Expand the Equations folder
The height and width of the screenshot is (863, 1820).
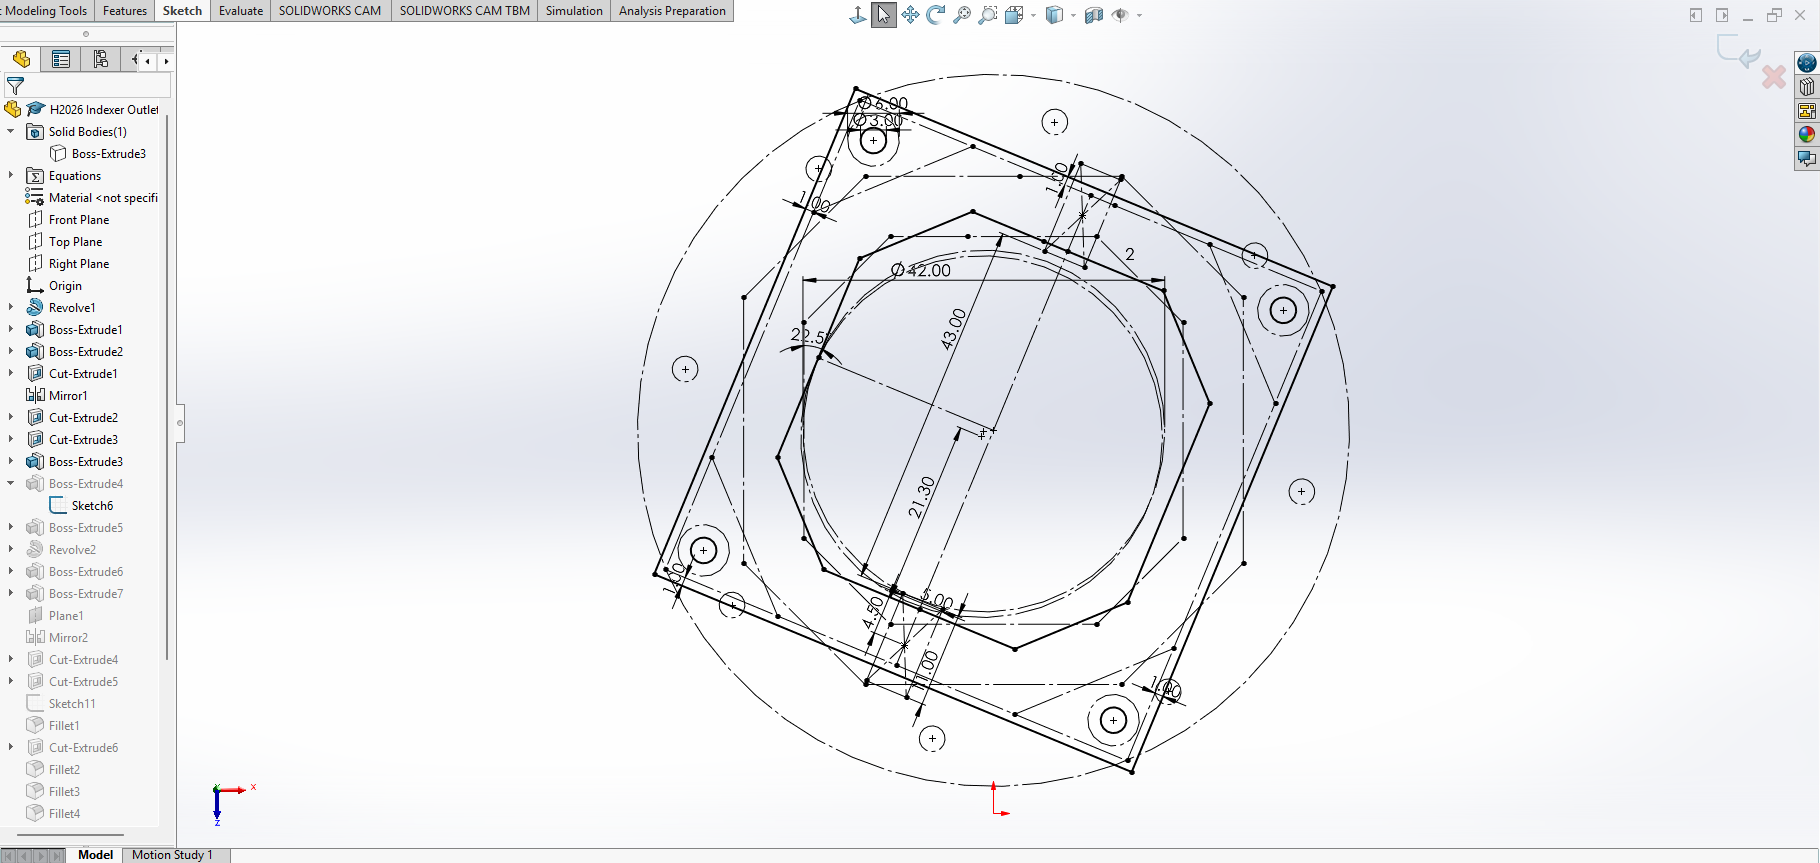(11, 175)
